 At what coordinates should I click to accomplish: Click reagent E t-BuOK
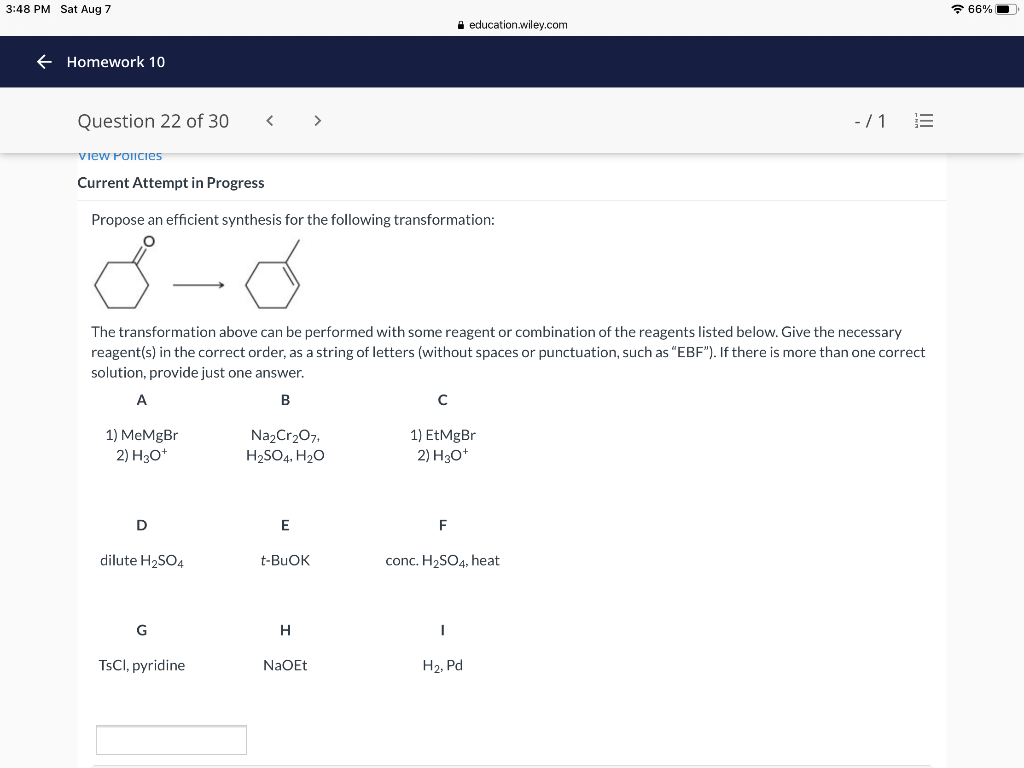[285, 560]
